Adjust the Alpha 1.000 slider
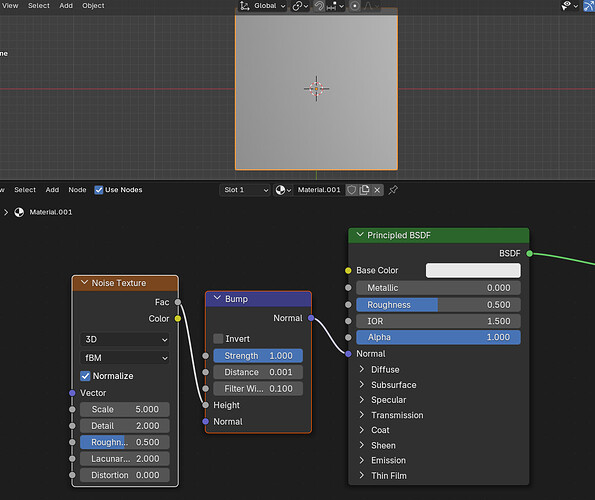 [x=438, y=337]
